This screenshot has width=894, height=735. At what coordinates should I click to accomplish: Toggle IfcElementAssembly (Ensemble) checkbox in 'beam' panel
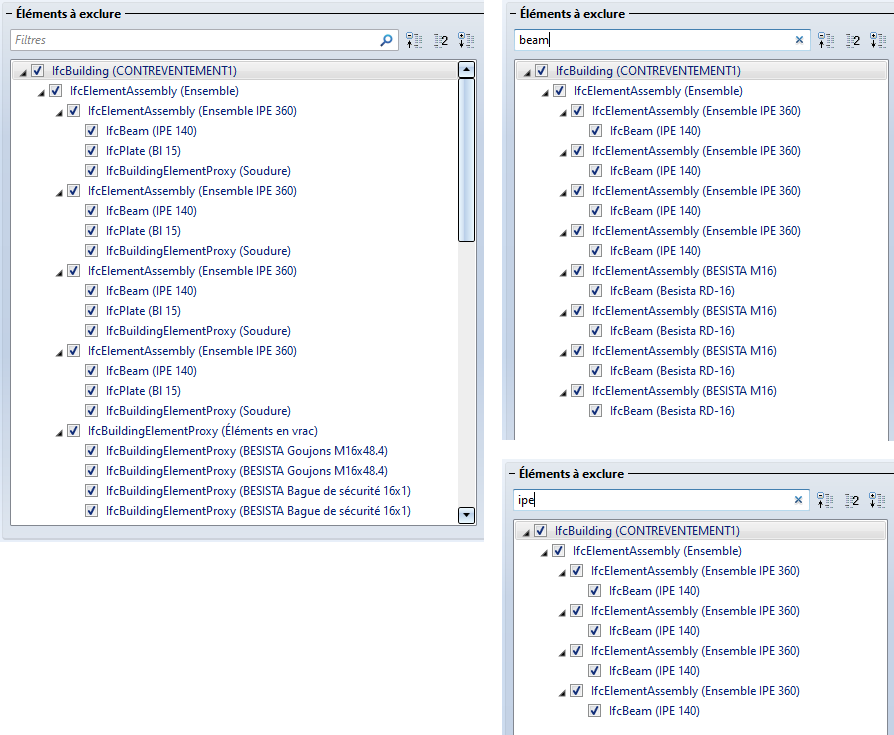(559, 91)
